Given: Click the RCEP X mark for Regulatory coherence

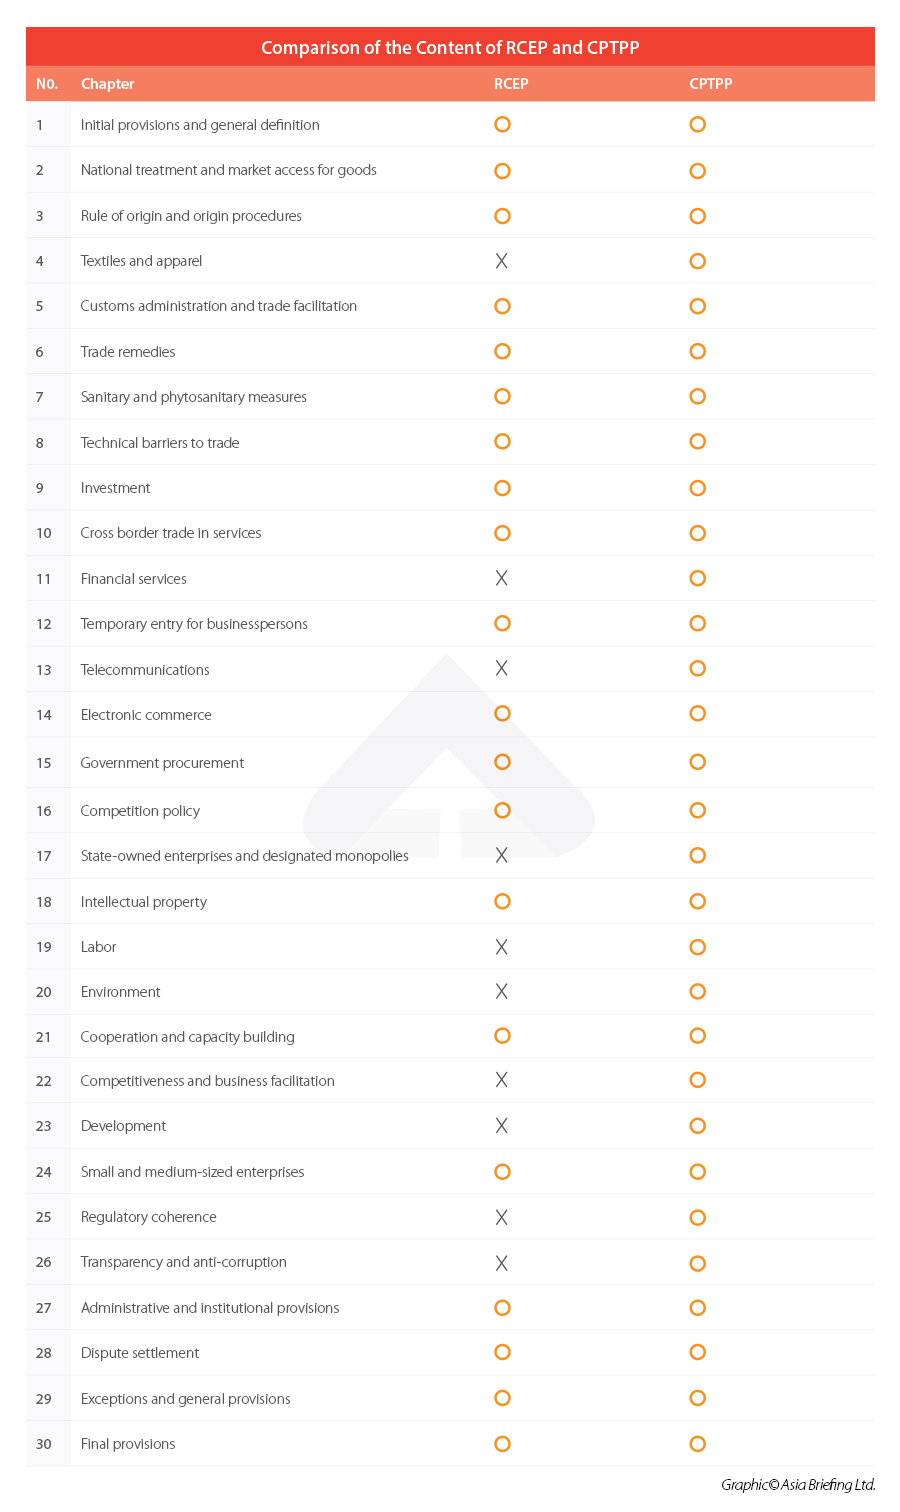Looking at the screenshot, I should [x=502, y=1217].
